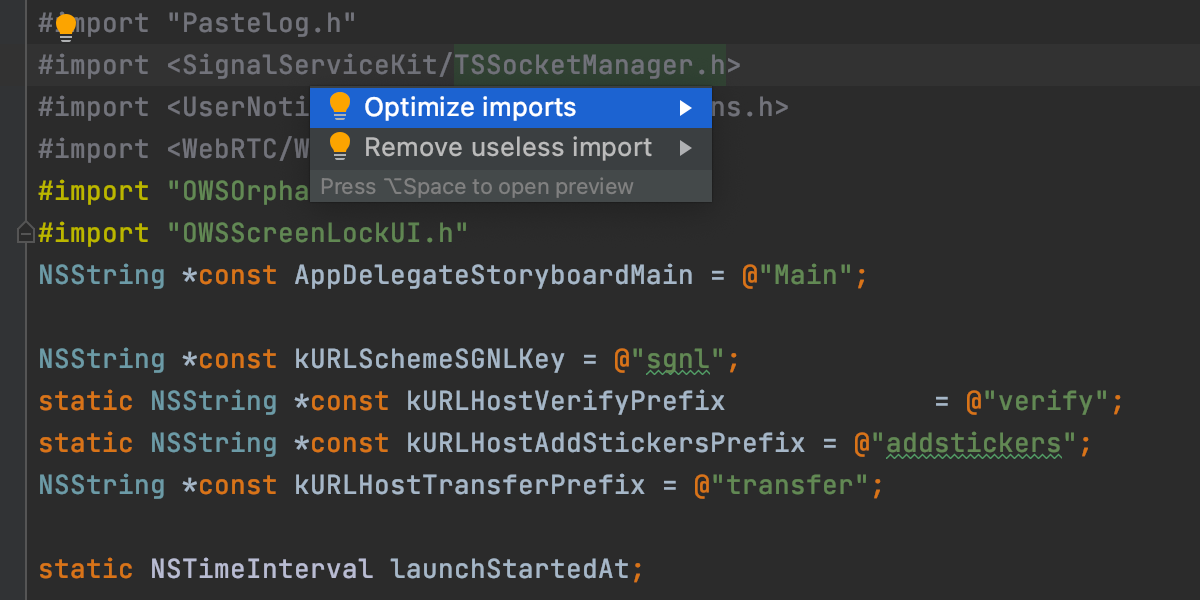
Task: Click the "Press ⌥Space to open preview" hint
Action: (x=477, y=187)
